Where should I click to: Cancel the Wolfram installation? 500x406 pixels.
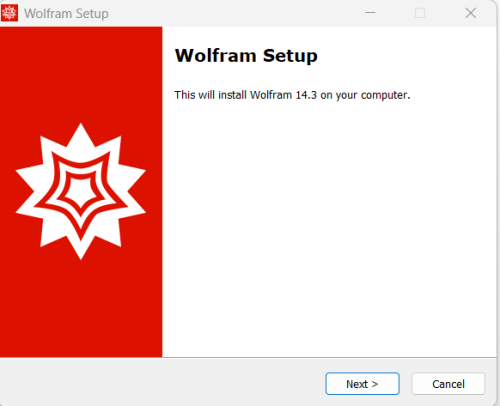tap(448, 384)
